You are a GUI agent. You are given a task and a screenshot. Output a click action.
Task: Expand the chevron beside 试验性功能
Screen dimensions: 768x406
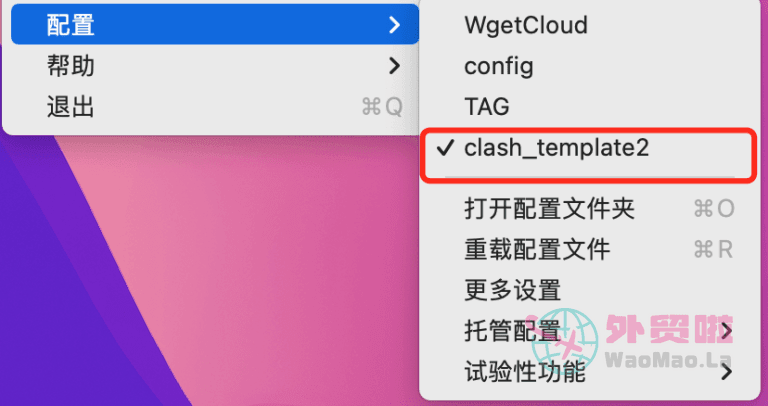coord(727,373)
